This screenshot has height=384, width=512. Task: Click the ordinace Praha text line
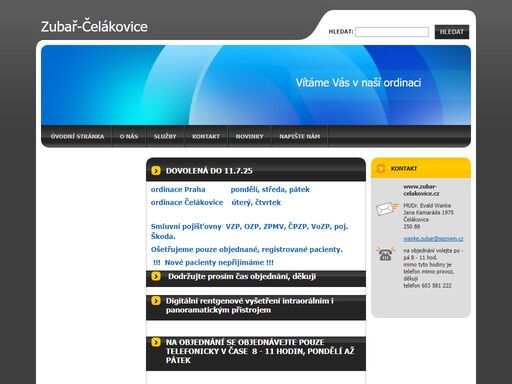pyautogui.click(x=230, y=189)
